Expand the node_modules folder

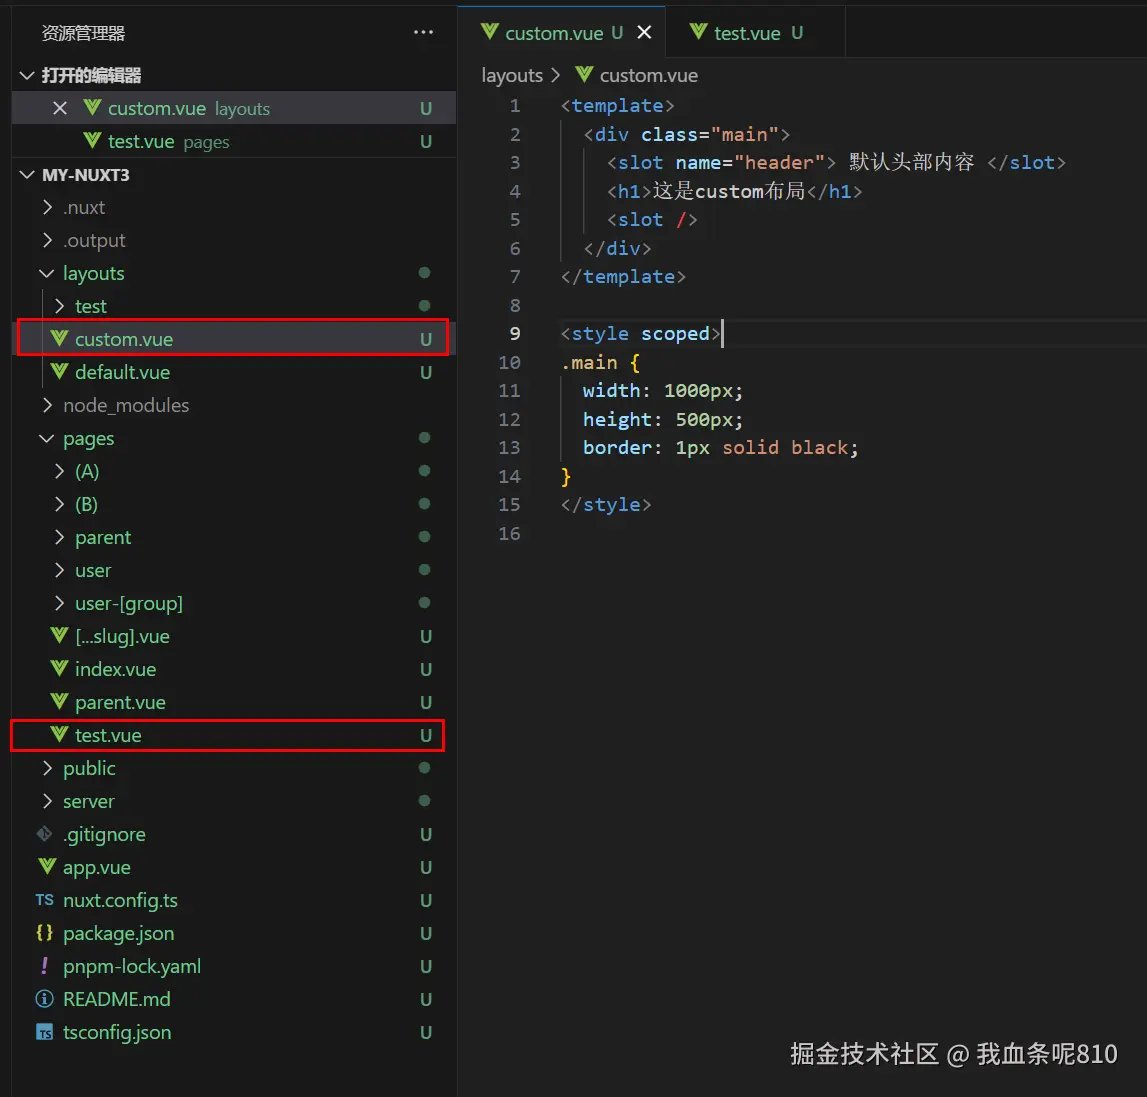(x=47, y=405)
